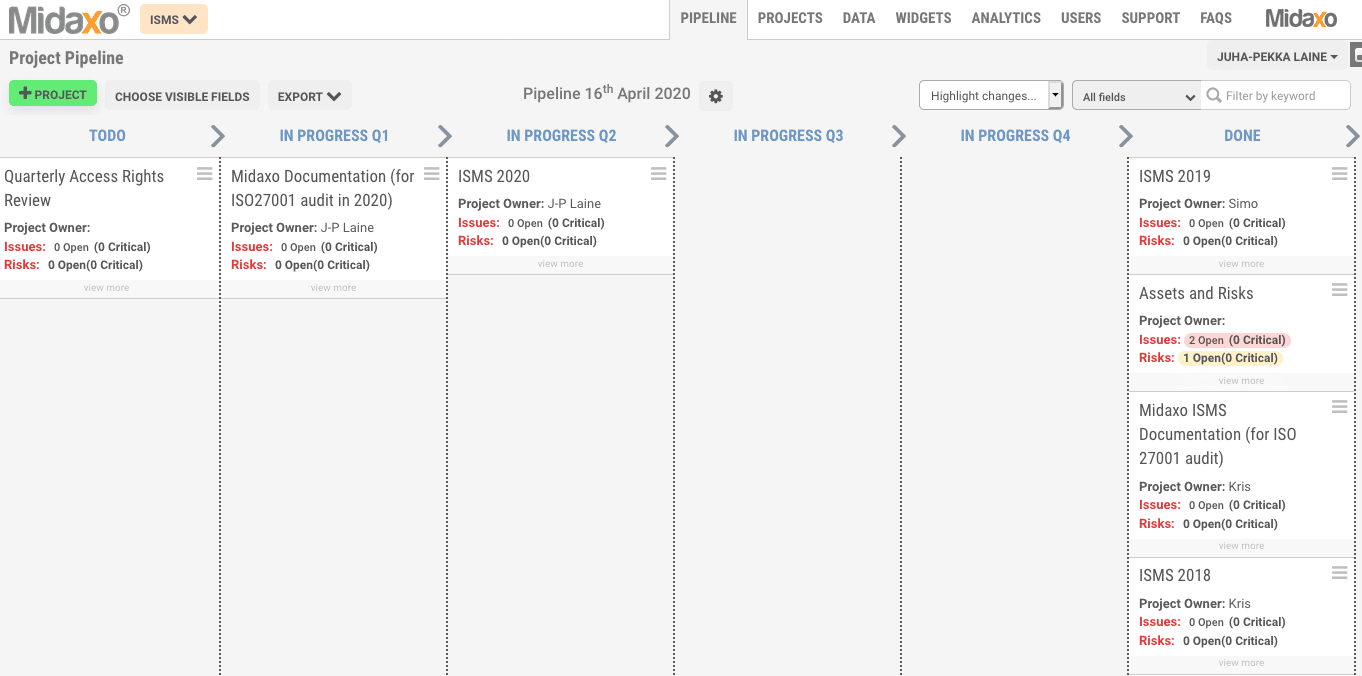Click CHOOSE VISIBLE FIELDS button
The height and width of the screenshot is (676, 1362).
click(x=182, y=96)
